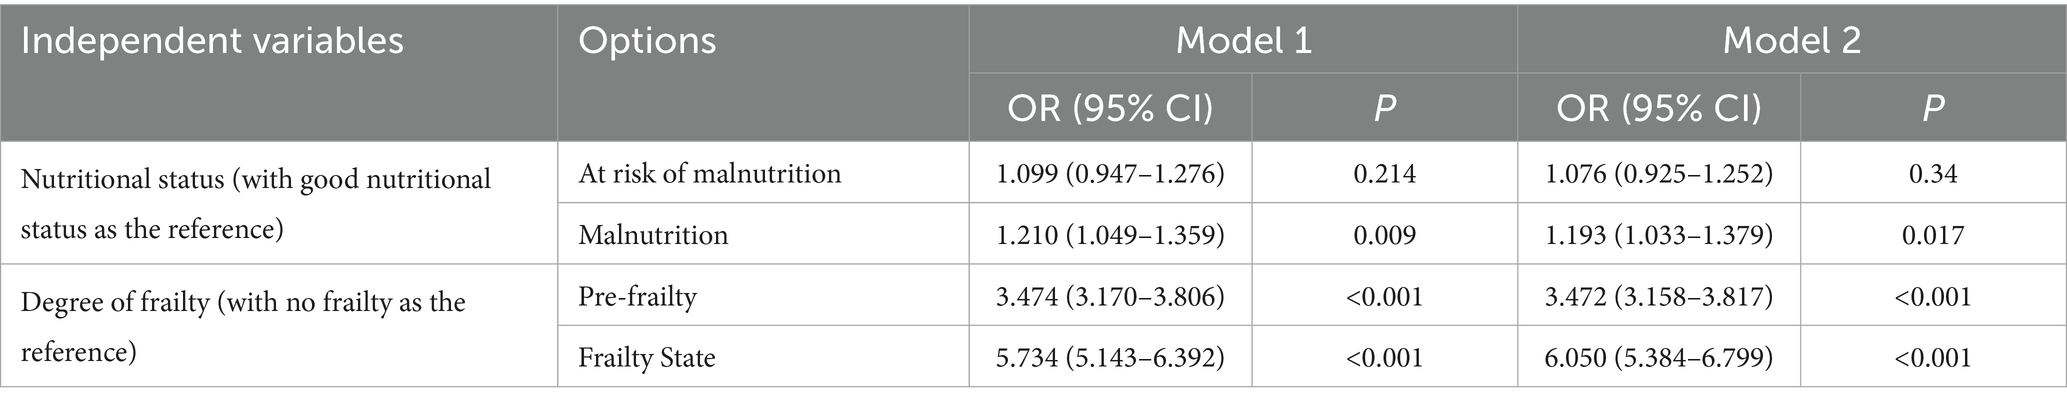
Task: Click the Independent variables column header
Action: click(x=212, y=41)
